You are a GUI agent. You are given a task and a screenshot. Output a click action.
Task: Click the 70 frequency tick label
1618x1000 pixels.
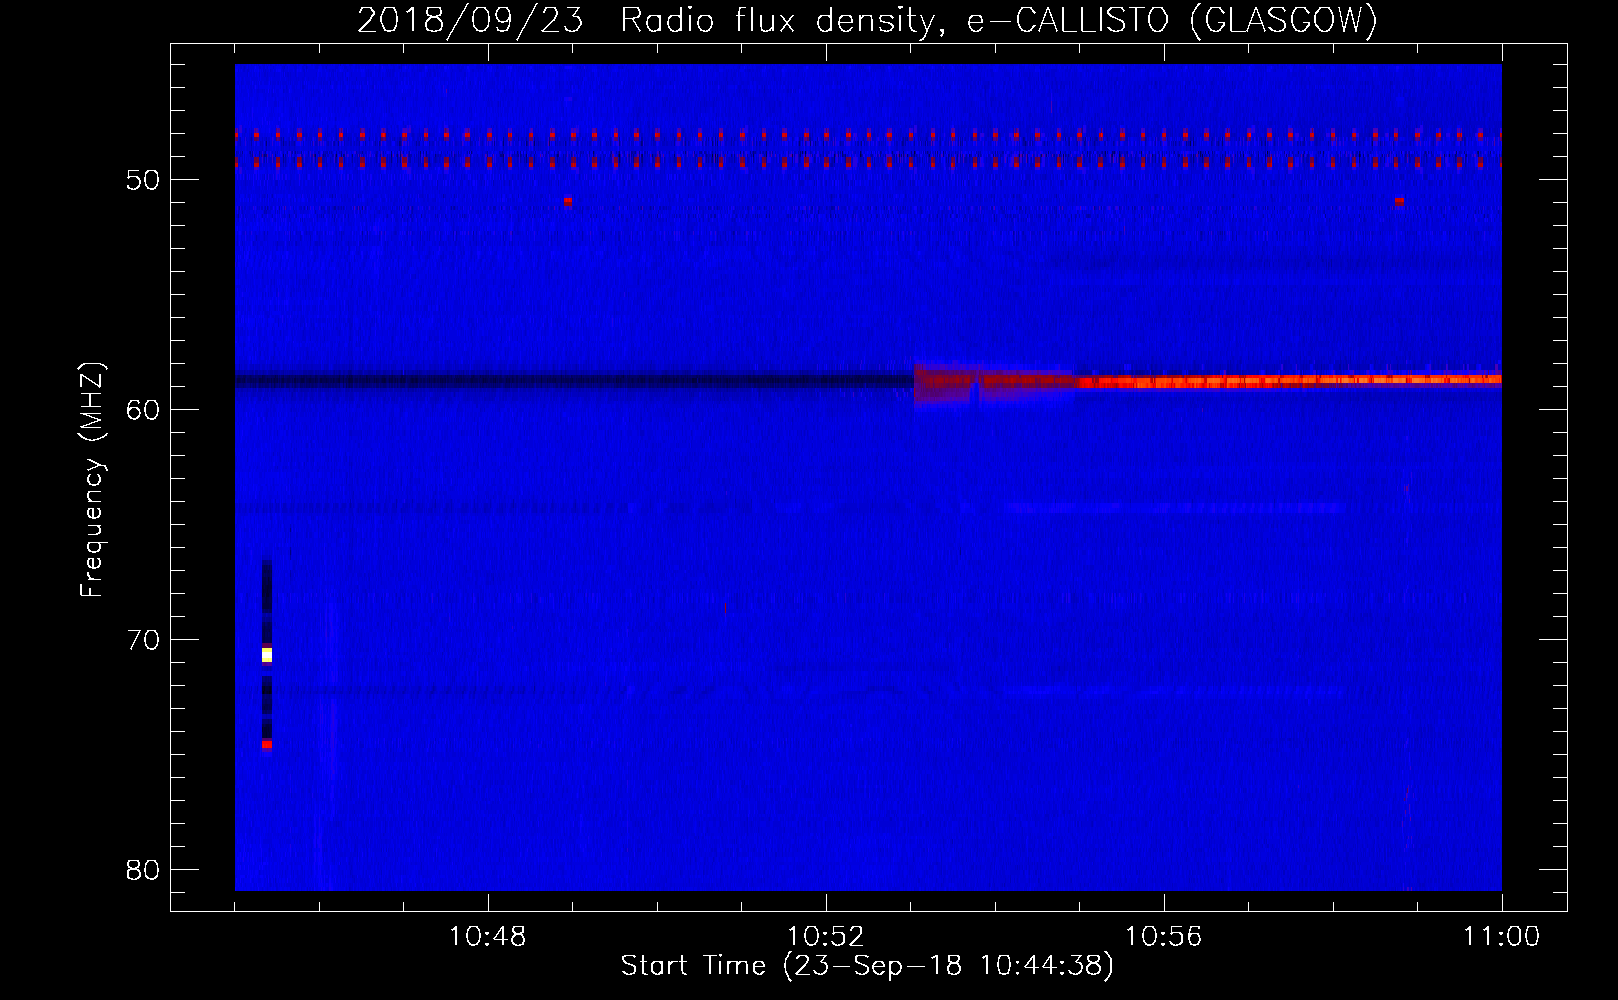tap(144, 639)
